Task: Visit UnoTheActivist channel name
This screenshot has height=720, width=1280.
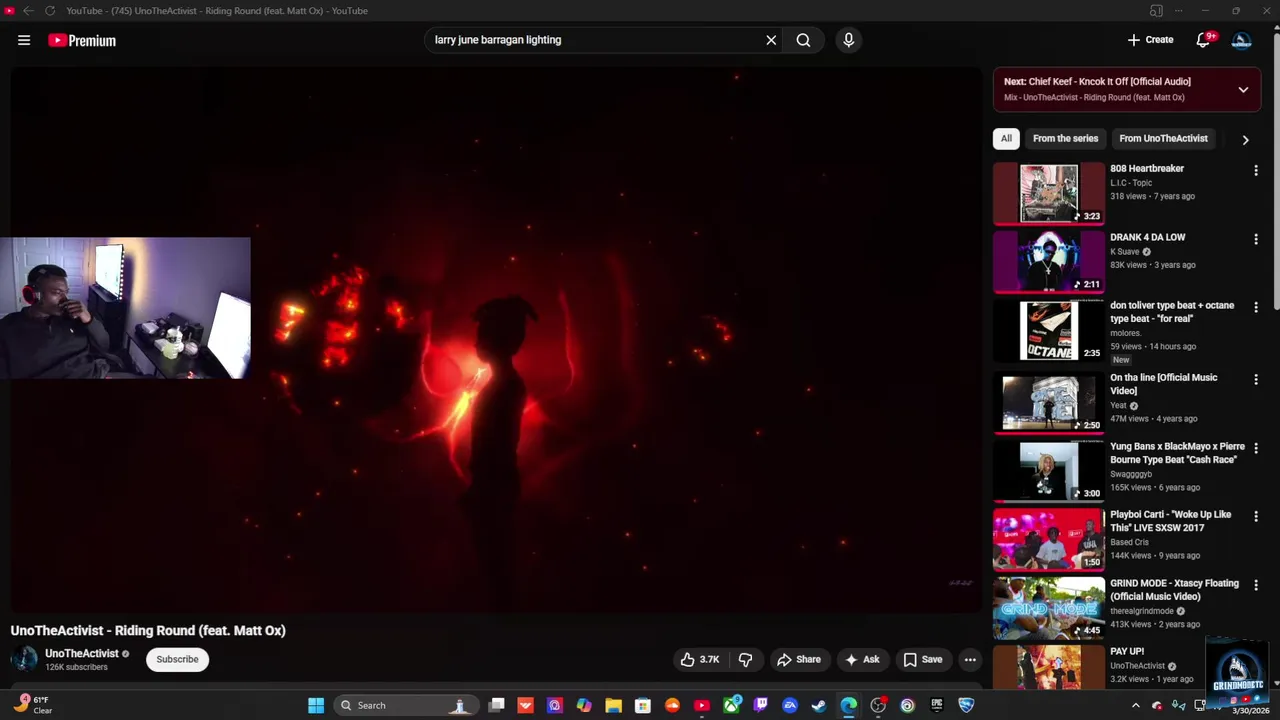Action: [x=82, y=654]
